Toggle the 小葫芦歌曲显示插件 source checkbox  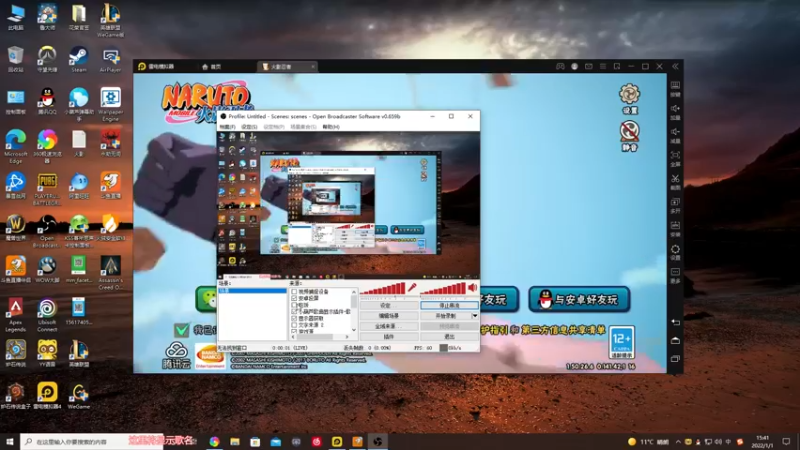(x=294, y=311)
